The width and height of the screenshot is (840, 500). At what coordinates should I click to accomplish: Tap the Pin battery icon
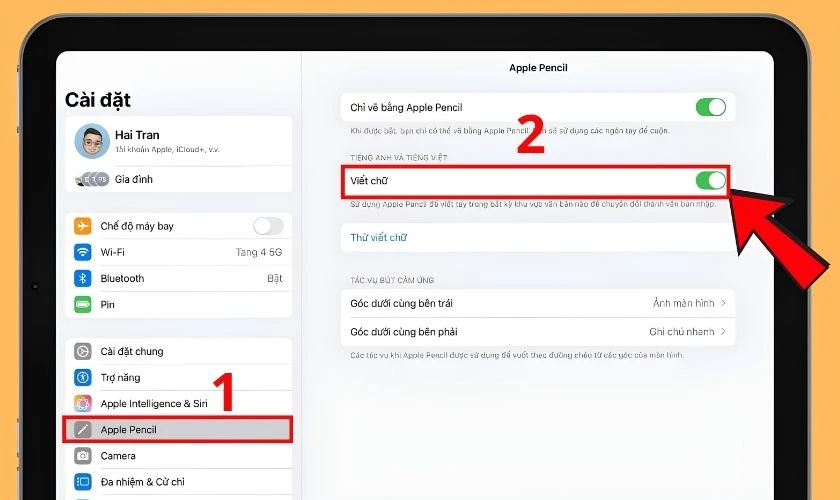82,304
